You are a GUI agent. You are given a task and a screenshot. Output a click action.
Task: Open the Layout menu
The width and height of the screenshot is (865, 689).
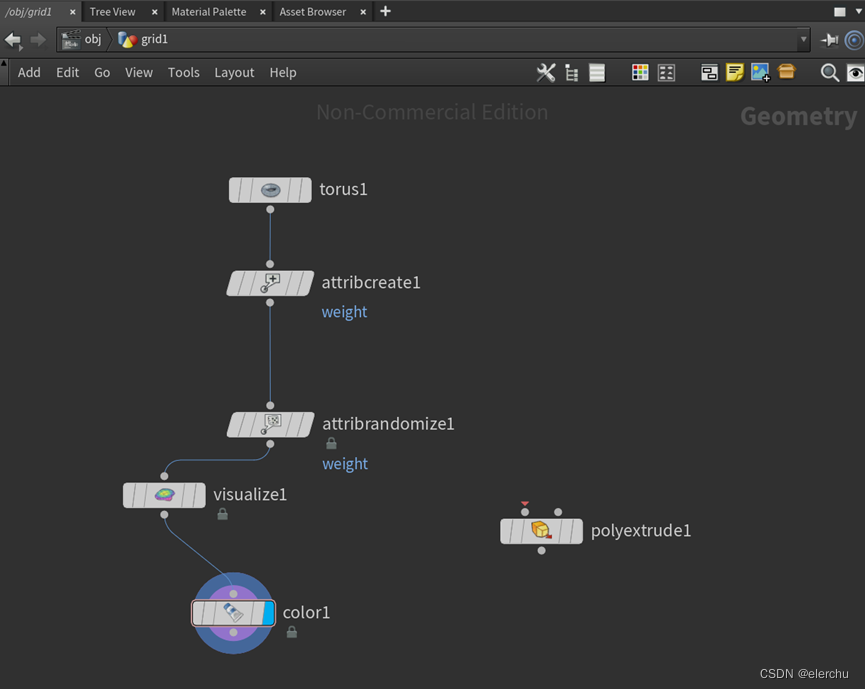pyautogui.click(x=234, y=72)
